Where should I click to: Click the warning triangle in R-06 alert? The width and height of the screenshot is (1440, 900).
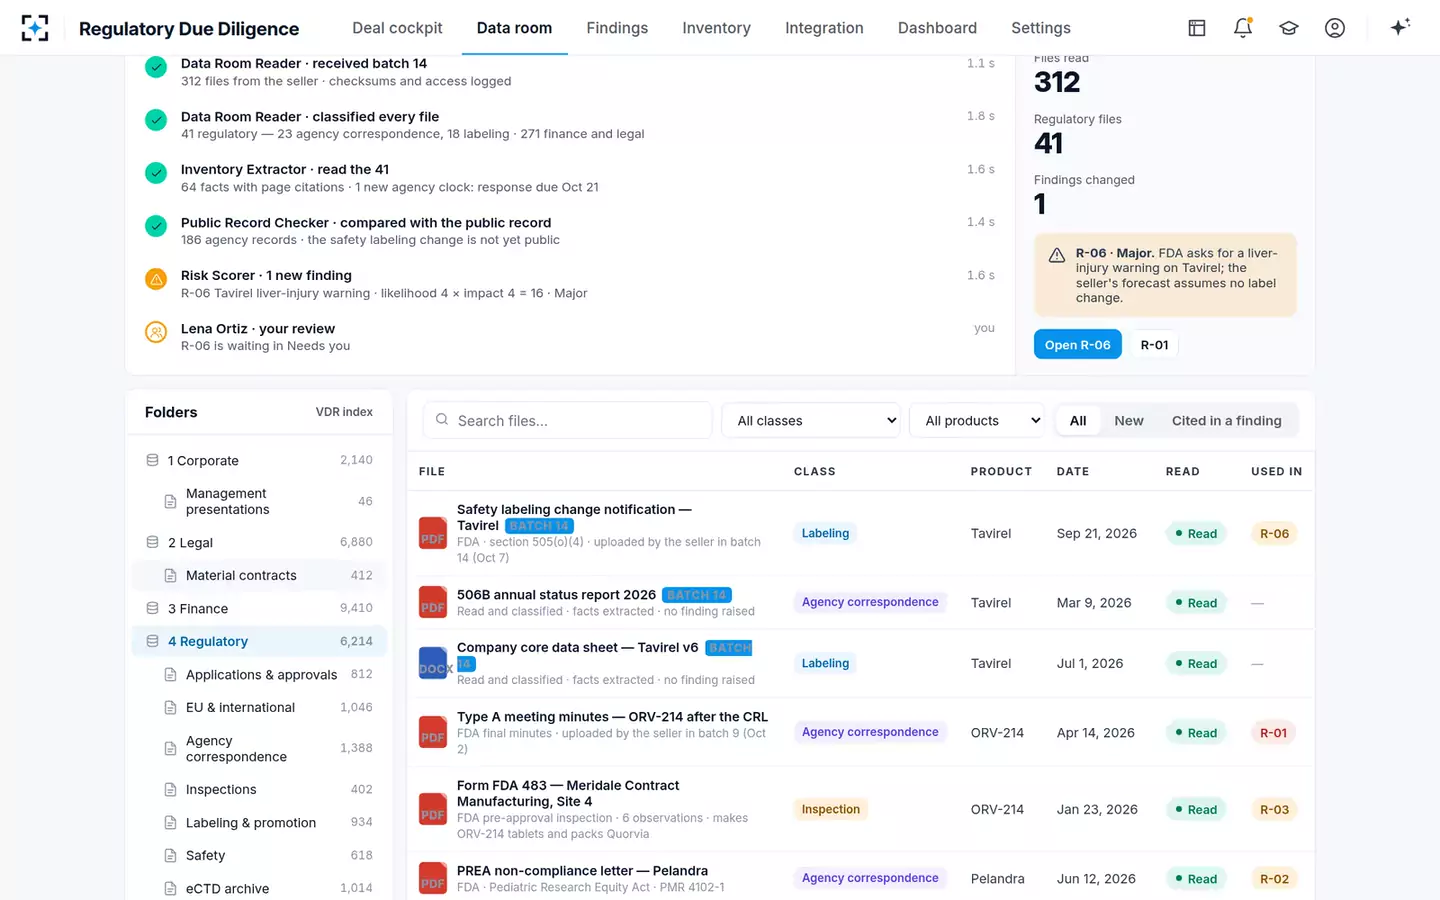pos(1057,255)
